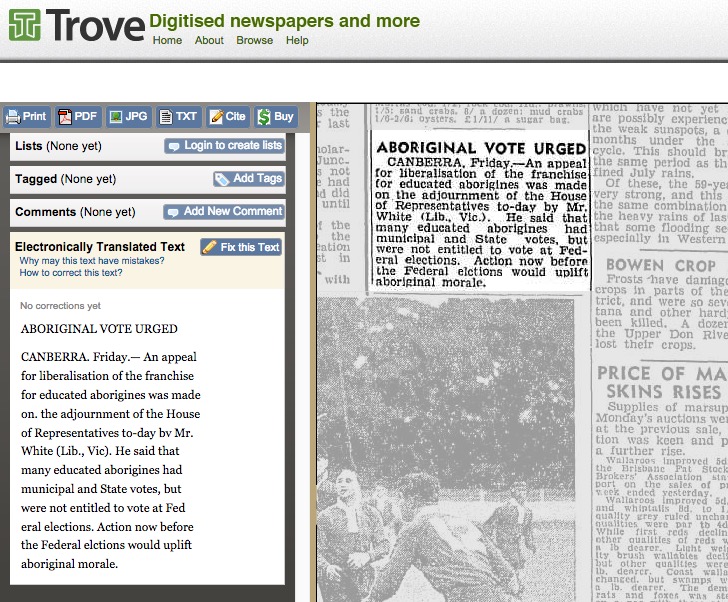Open the Help navigation link
The width and height of the screenshot is (728, 602).
297,40
